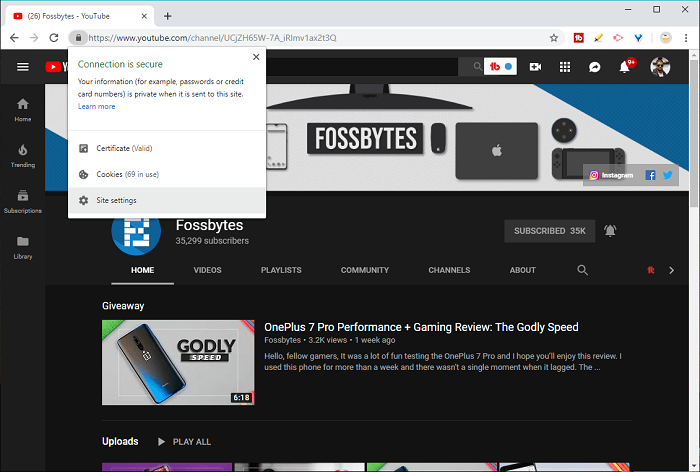The height and width of the screenshot is (472, 700).
Task: Click the padlock icon in address bar
Action: (76, 38)
